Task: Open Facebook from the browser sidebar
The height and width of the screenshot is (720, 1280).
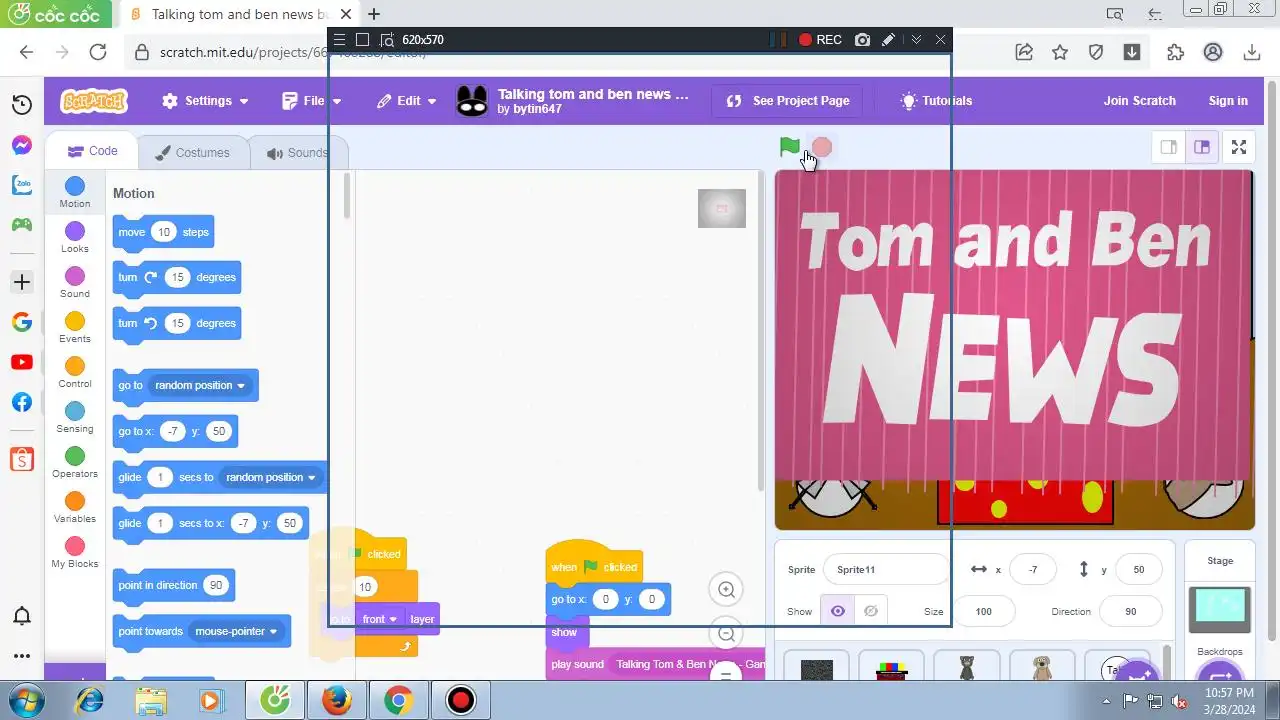Action: point(22,402)
